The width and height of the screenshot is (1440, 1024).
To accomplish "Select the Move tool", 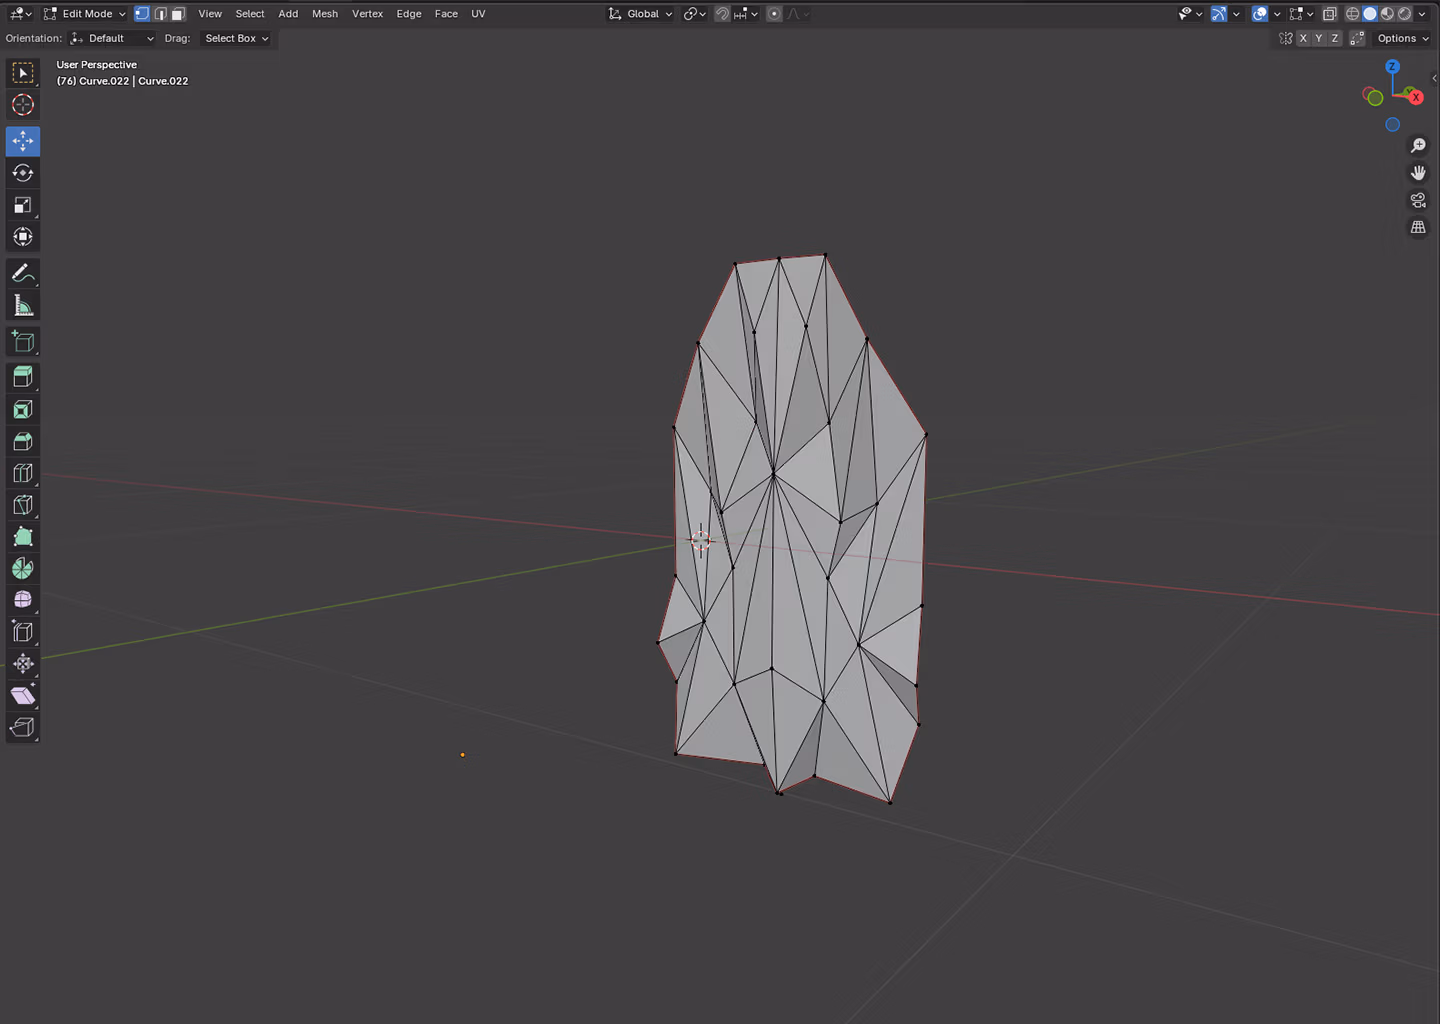I will [23, 141].
